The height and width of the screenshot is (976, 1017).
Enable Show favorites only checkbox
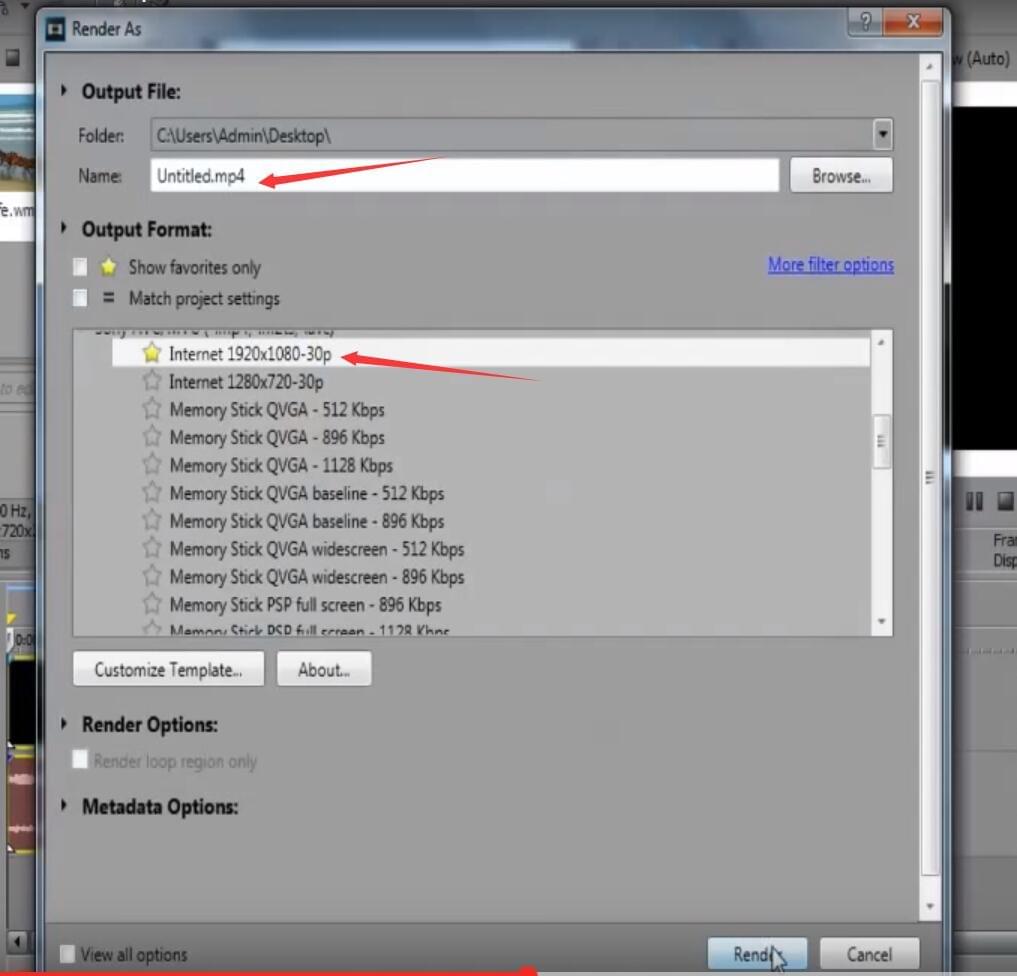[80, 267]
